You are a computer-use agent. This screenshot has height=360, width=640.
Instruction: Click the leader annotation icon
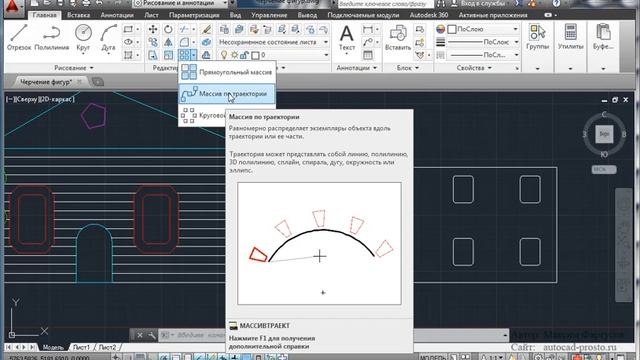(x=368, y=42)
